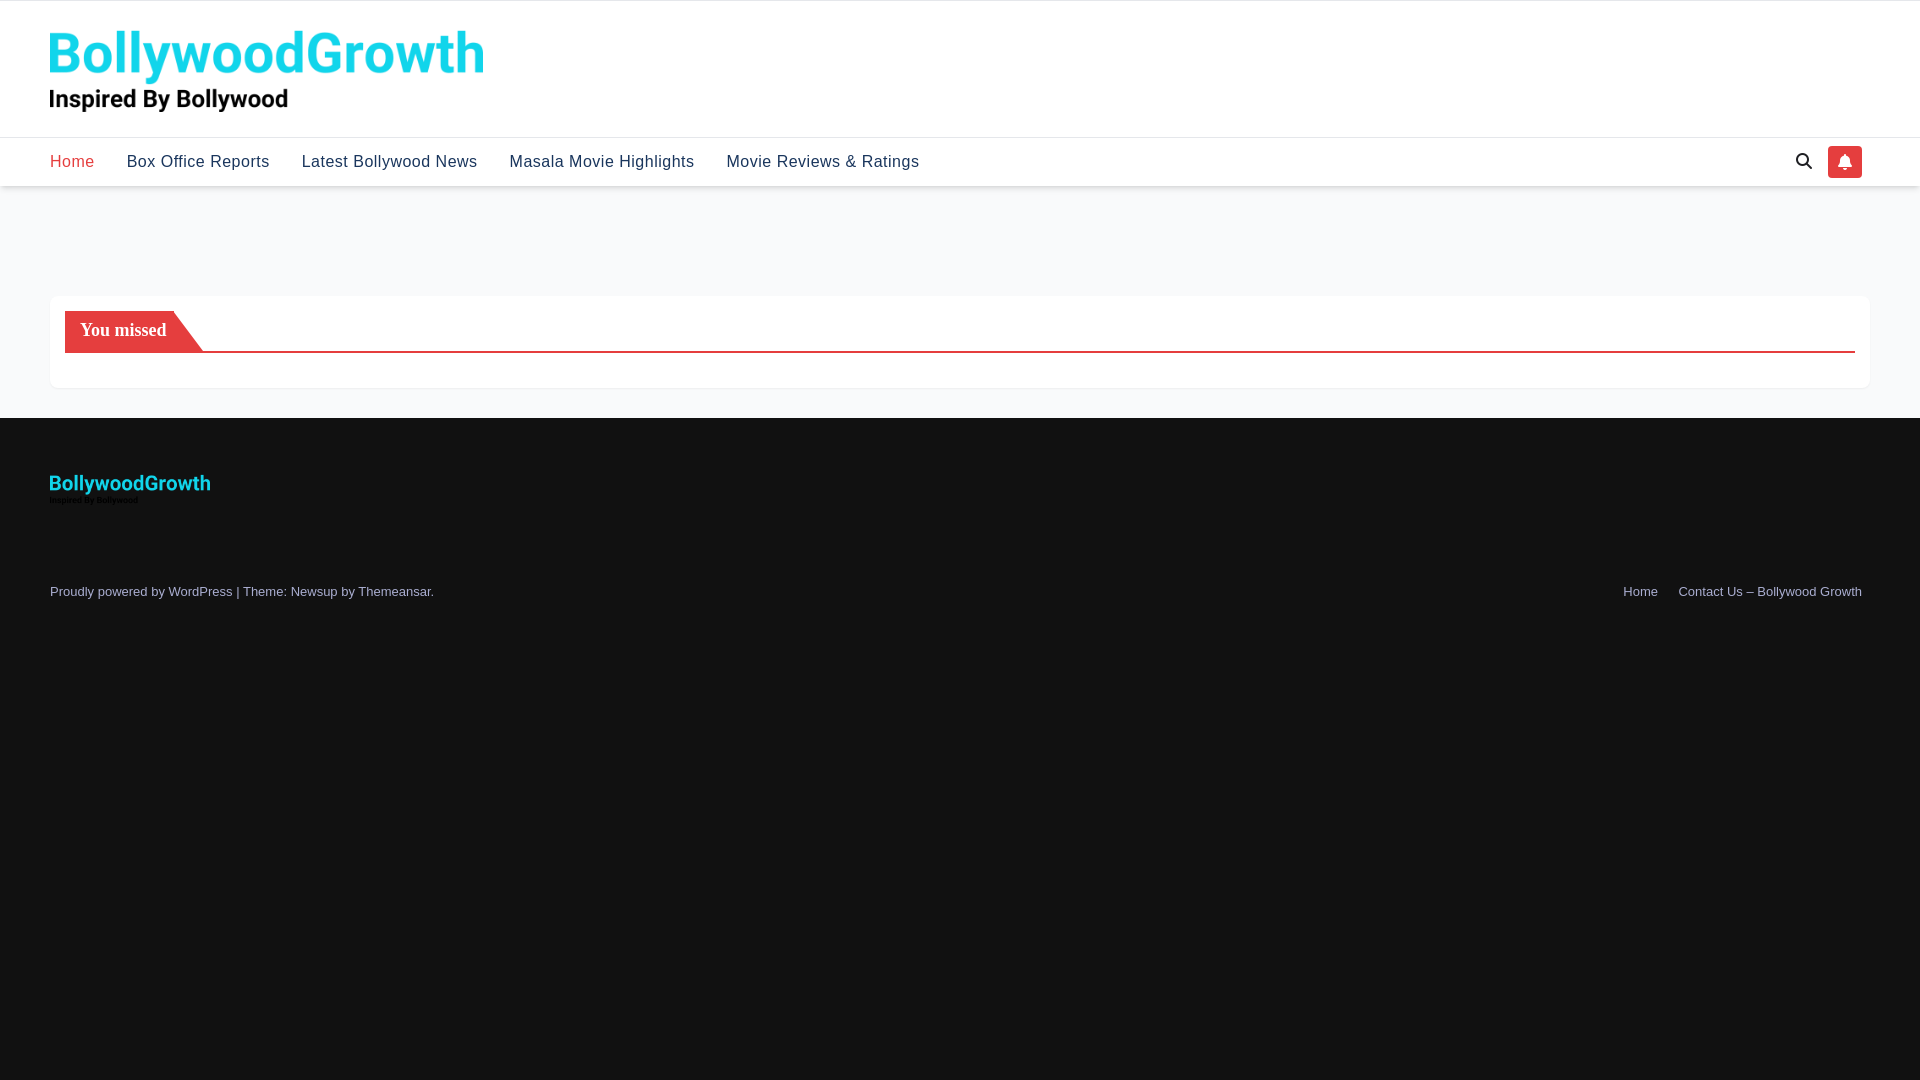Follow the Newsup theme link
The width and height of the screenshot is (1920, 1080).
[314, 592]
